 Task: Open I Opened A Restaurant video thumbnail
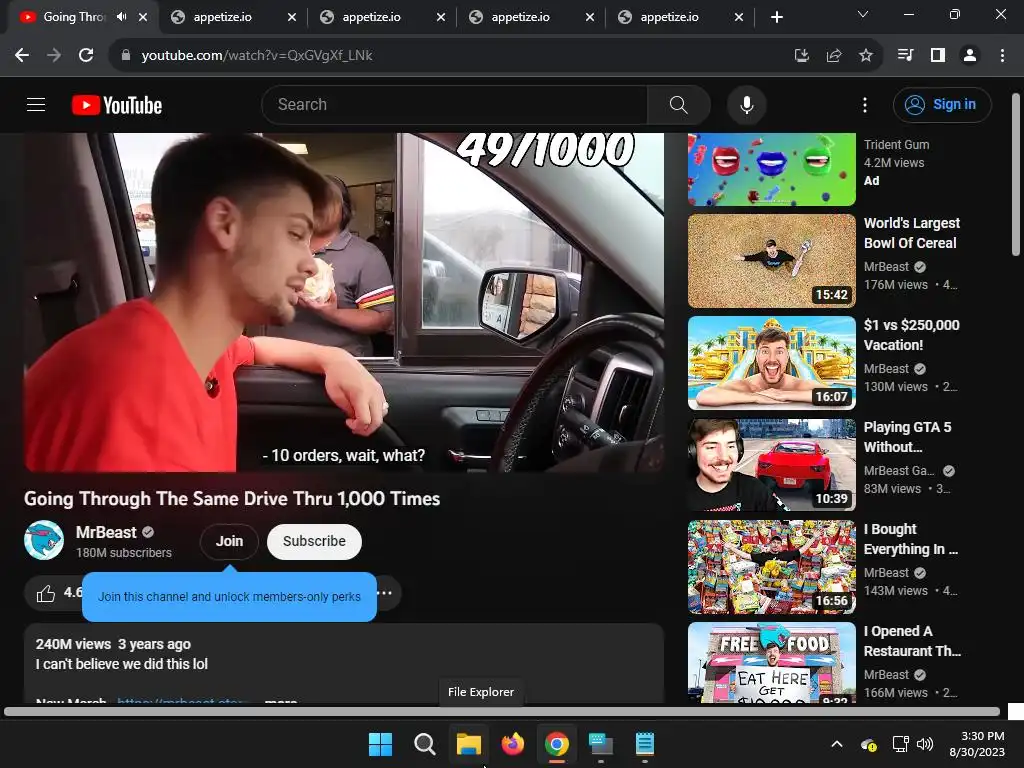(x=771, y=662)
